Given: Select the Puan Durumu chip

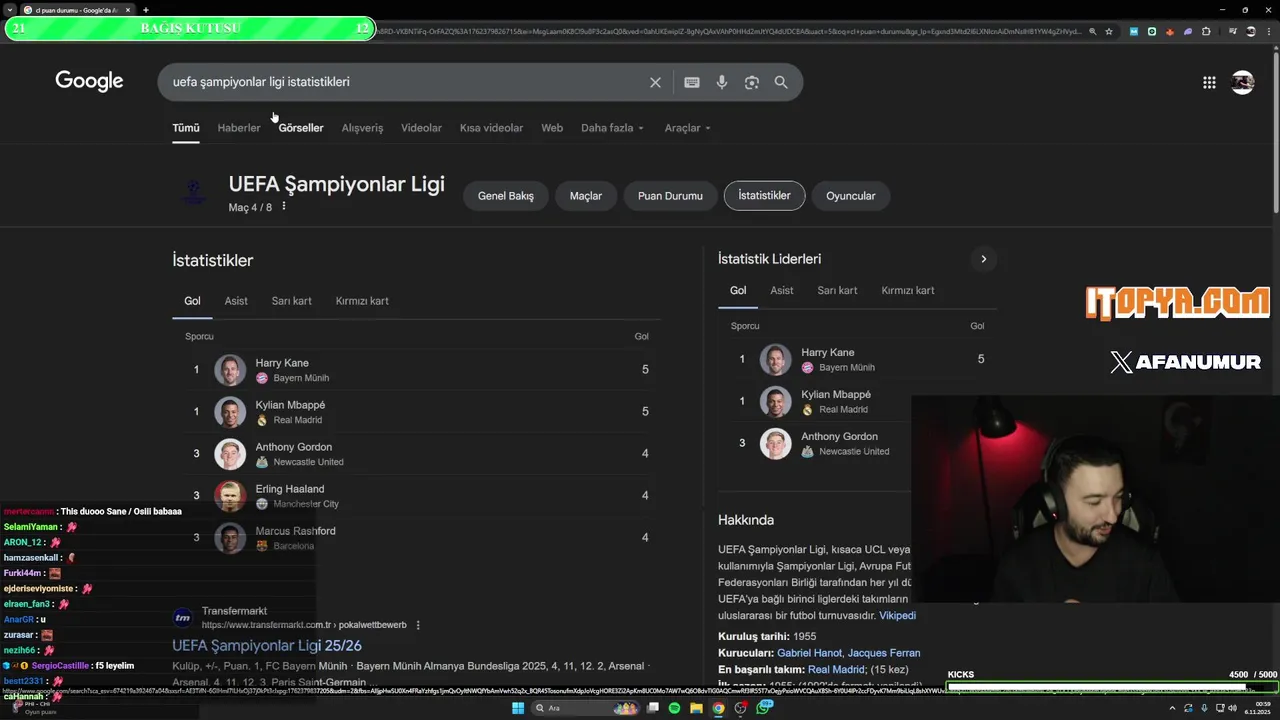Looking at the screenshot, I should (670, 196).
